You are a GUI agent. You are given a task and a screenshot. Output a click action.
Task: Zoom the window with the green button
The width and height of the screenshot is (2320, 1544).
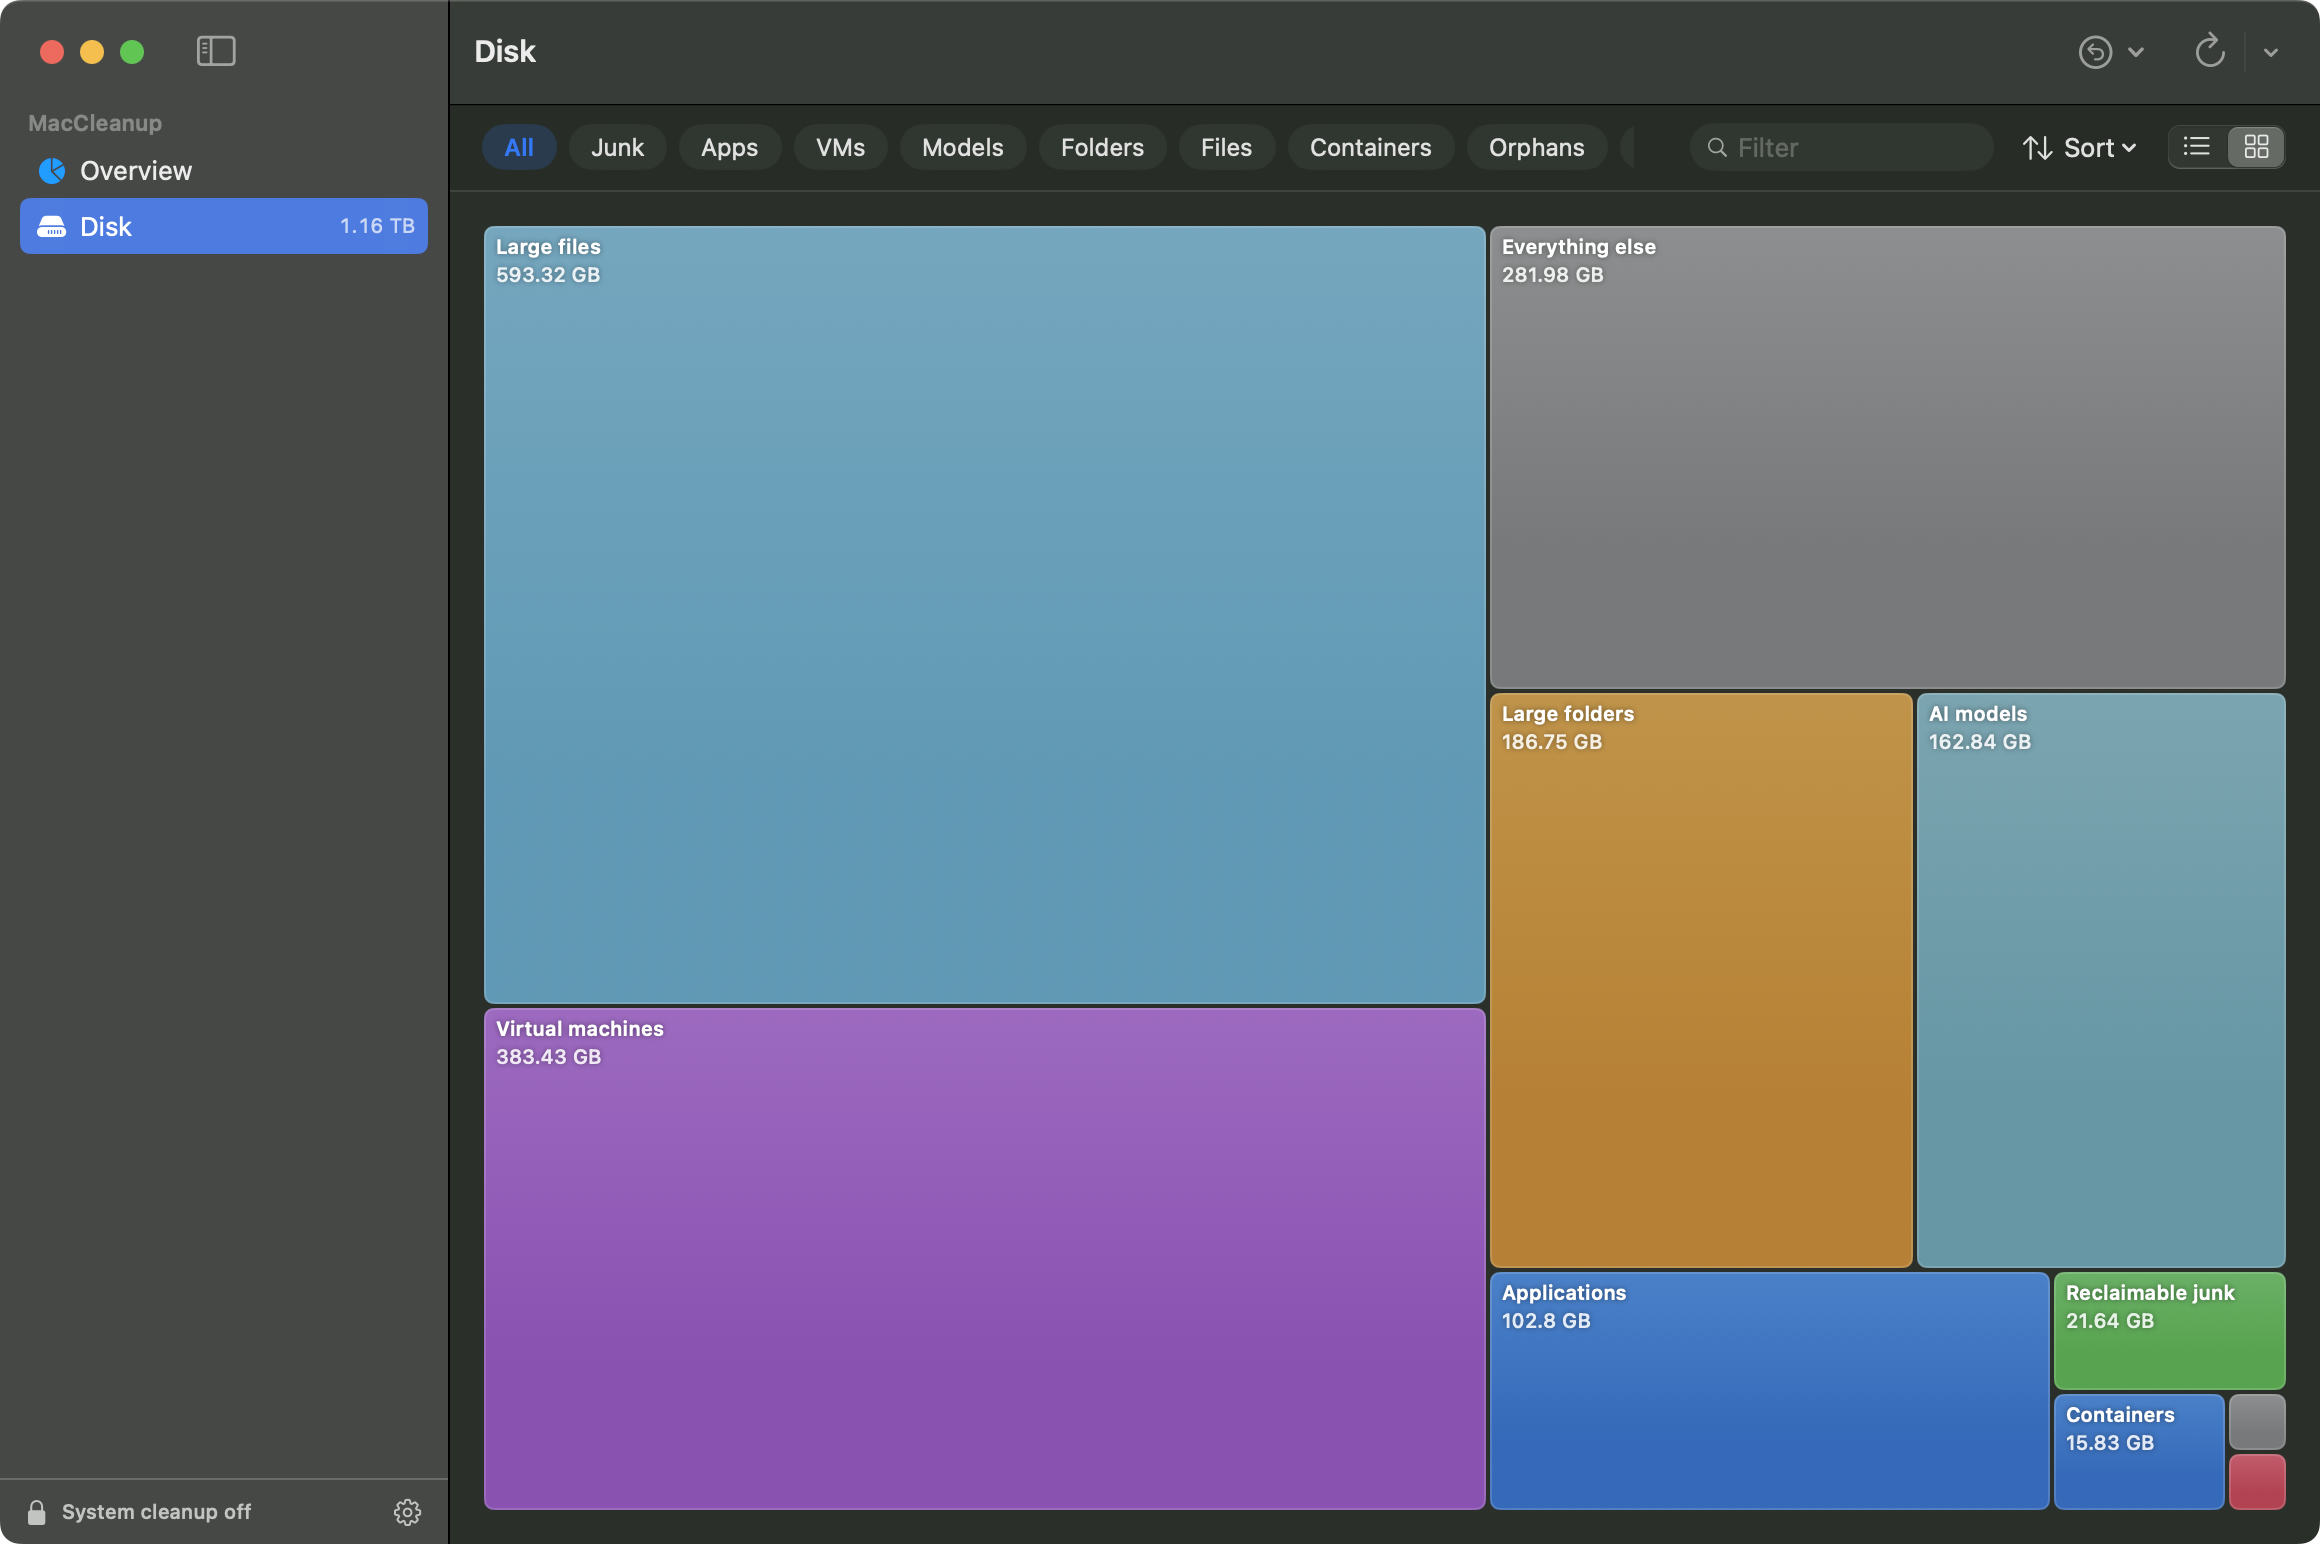(x=132, y=52)
